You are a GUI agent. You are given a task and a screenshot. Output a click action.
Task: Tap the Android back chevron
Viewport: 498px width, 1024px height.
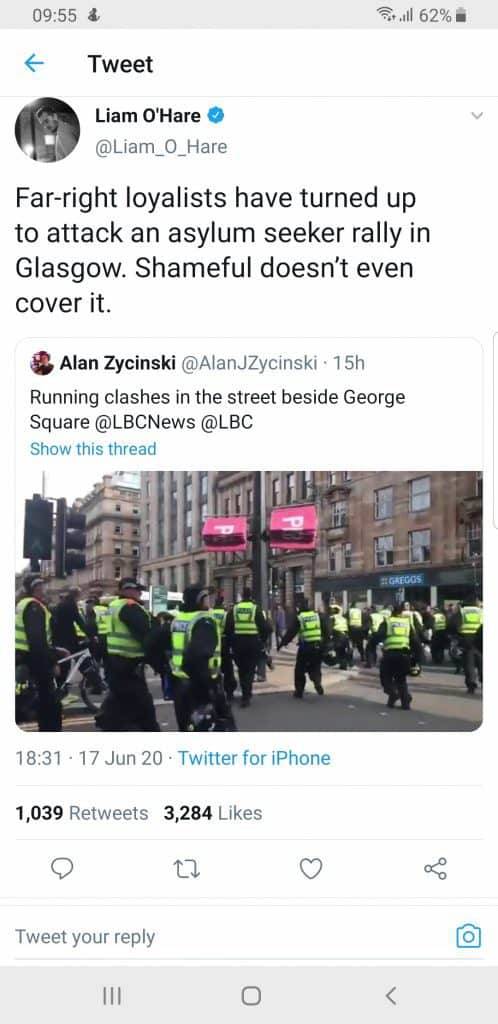tap(390, 995)
